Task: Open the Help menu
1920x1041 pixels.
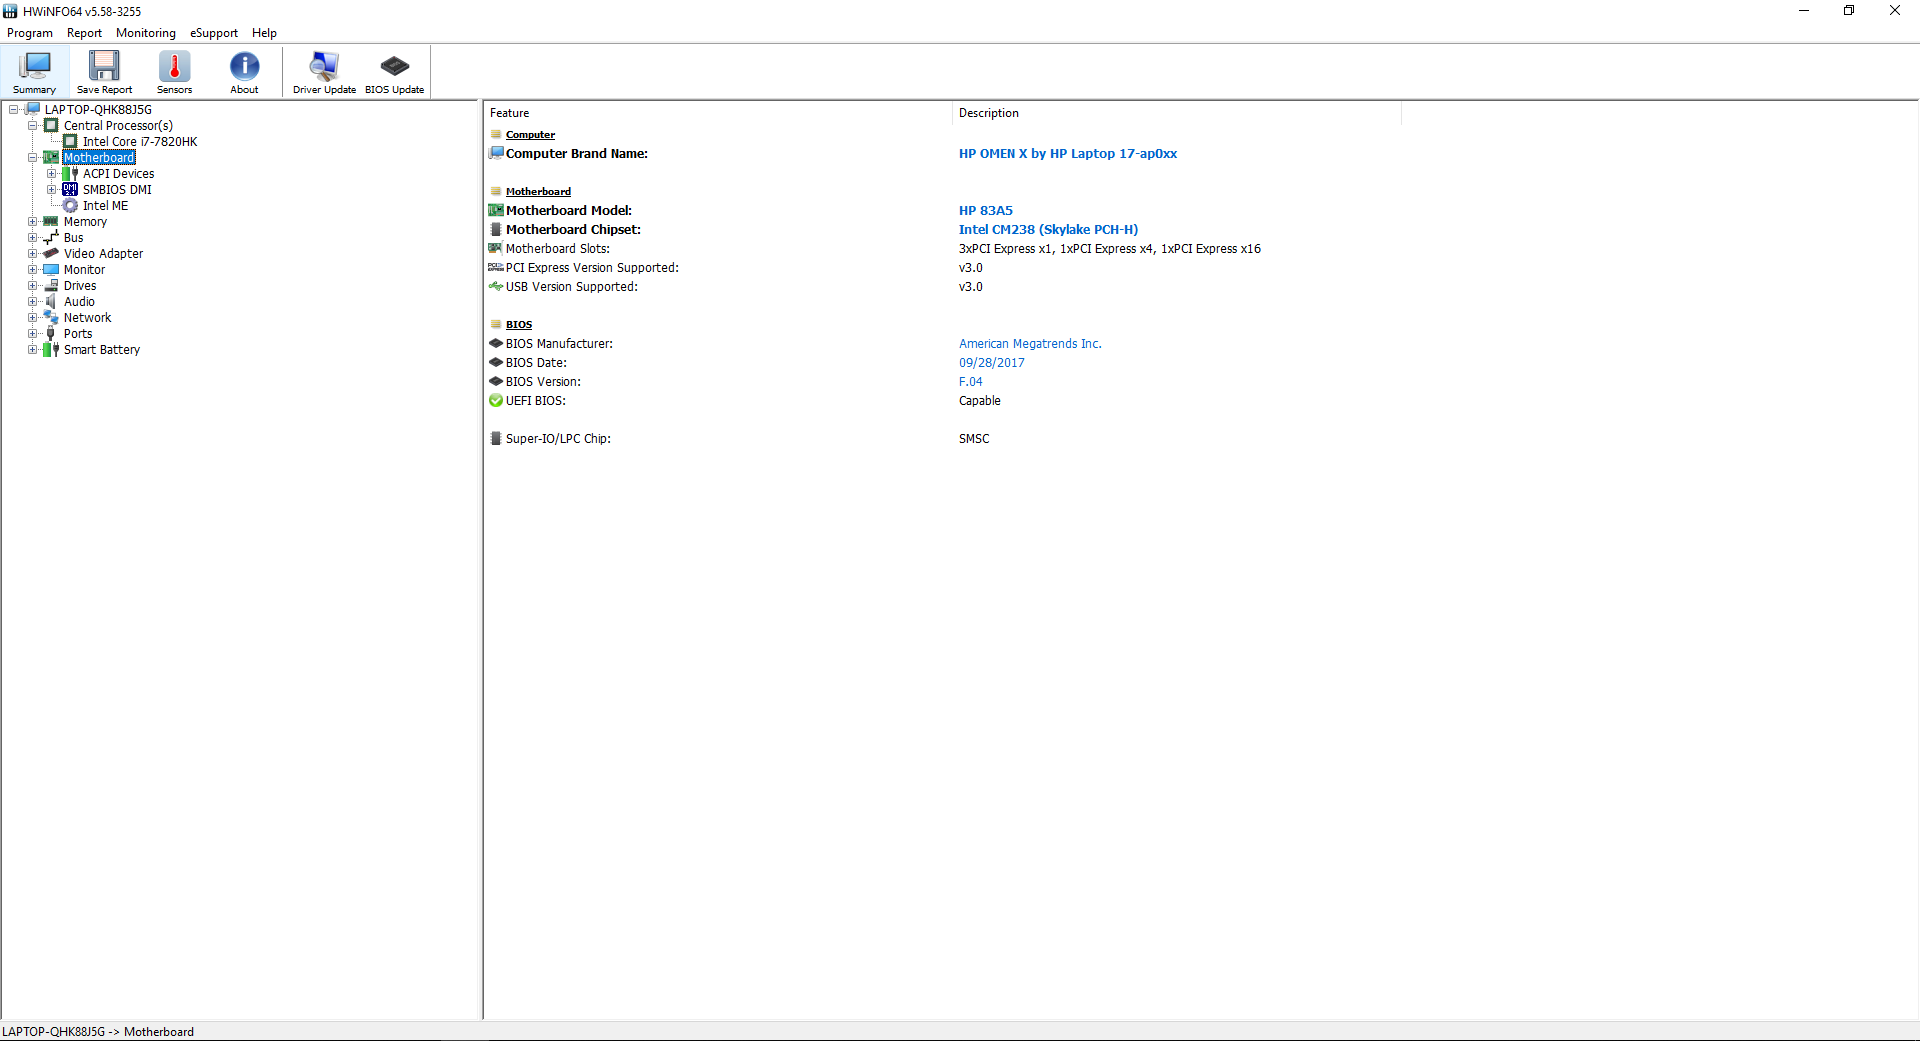Action: click(264, 33)
